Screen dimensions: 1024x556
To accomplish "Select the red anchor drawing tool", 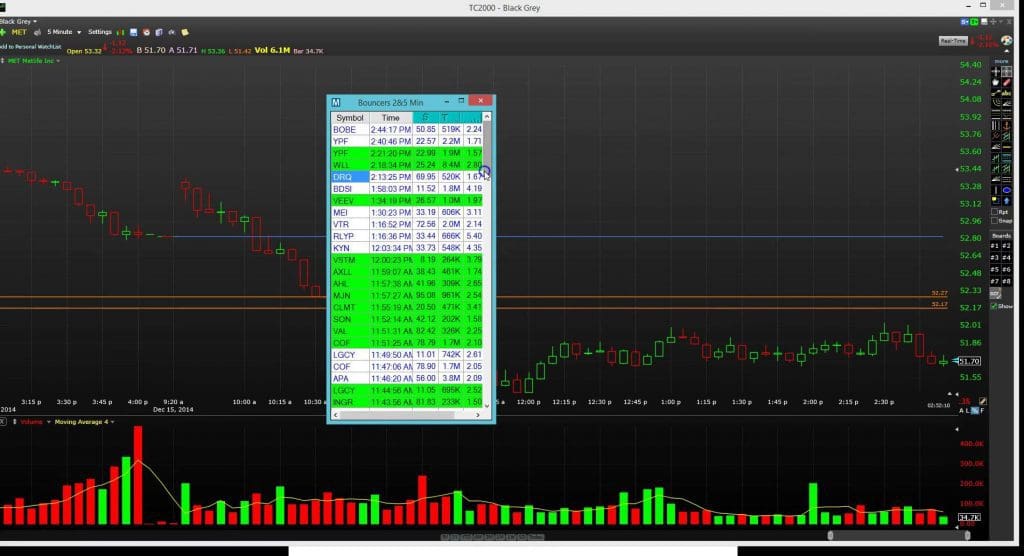I will [x=1007, y=124].
